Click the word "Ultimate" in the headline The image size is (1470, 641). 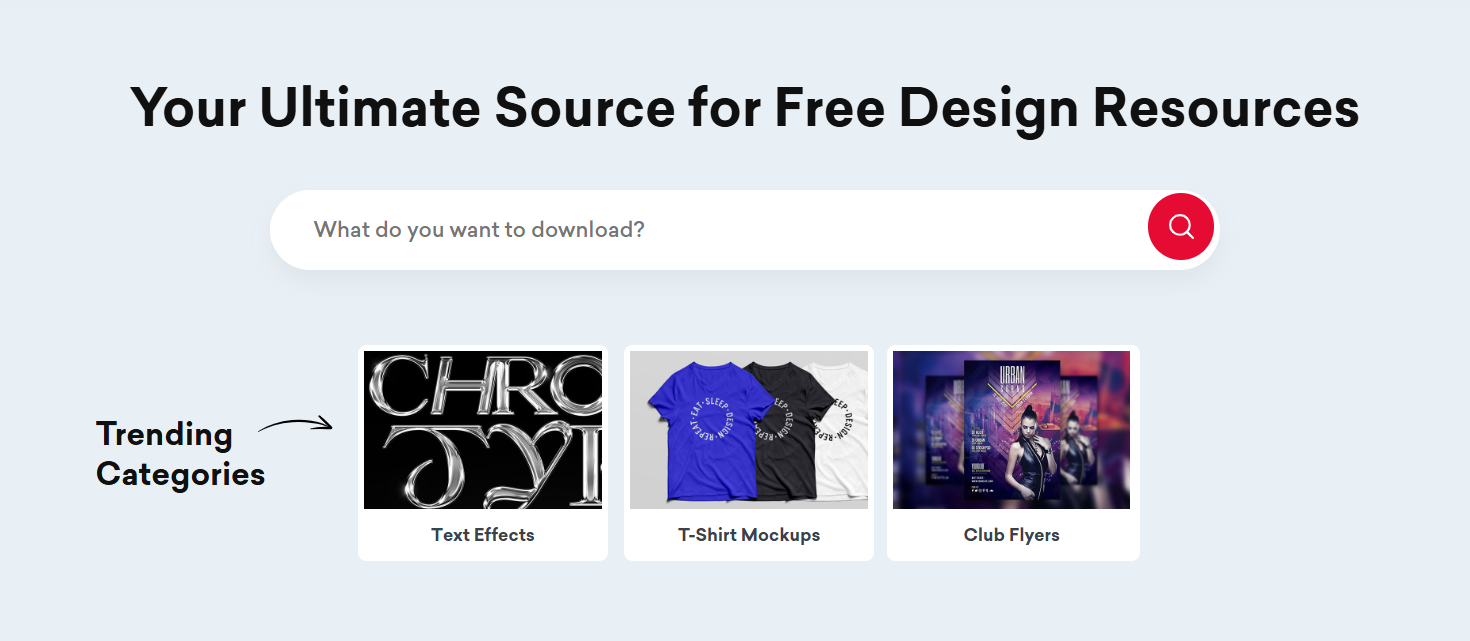coord(369,108)
